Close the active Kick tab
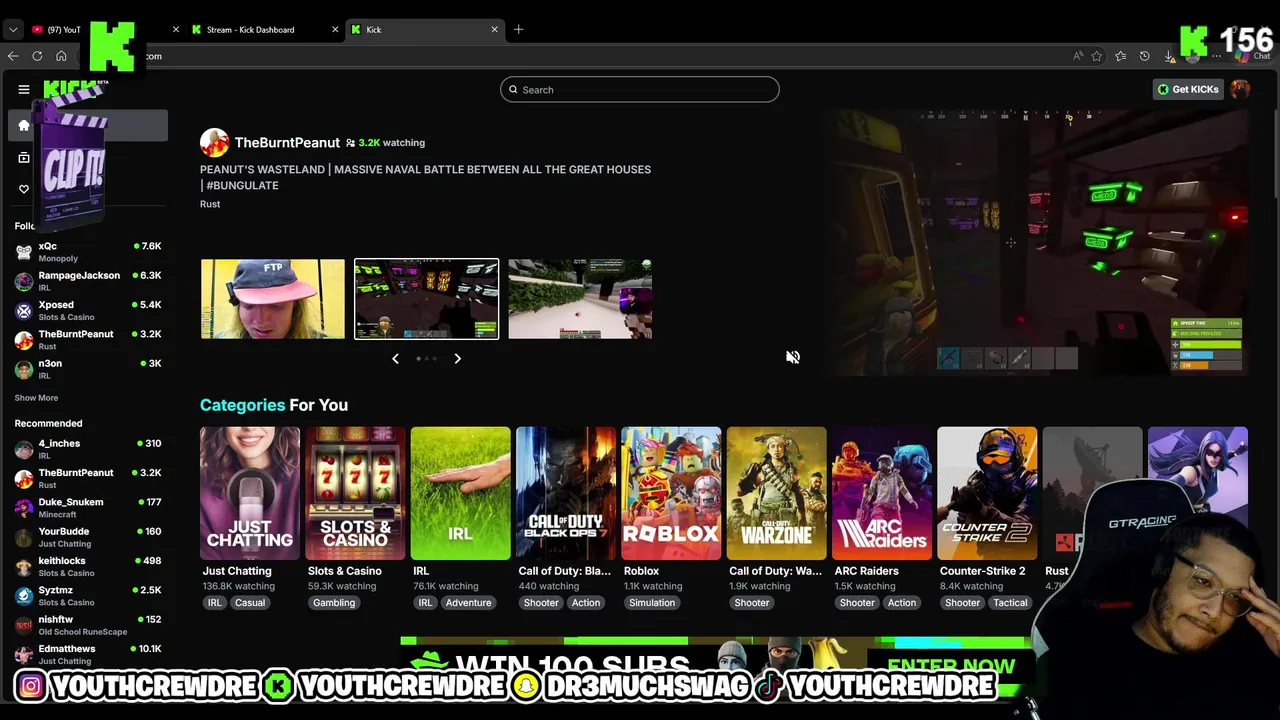Image resolution: width=1280 pixels, height=720 pixels. [494, 30]
